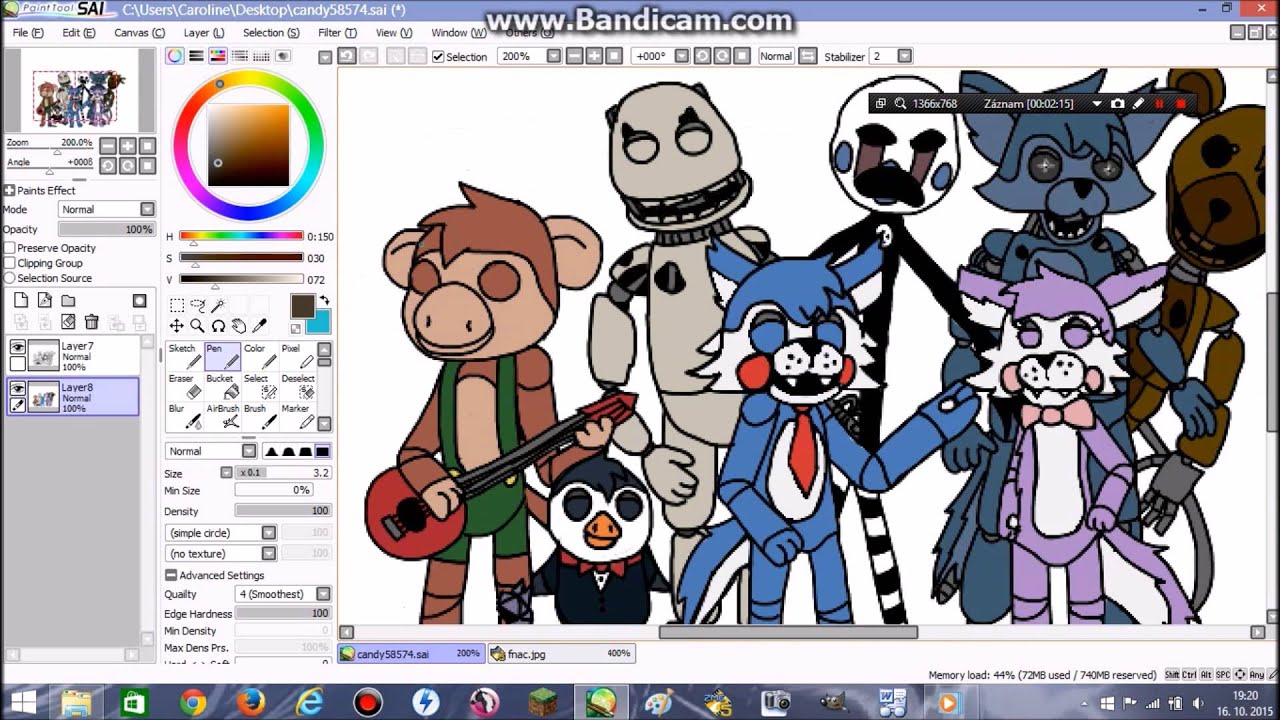This screenshot has width=1280, height=720.
Task: Show the color wheel panel
Action: click(175, 57)
